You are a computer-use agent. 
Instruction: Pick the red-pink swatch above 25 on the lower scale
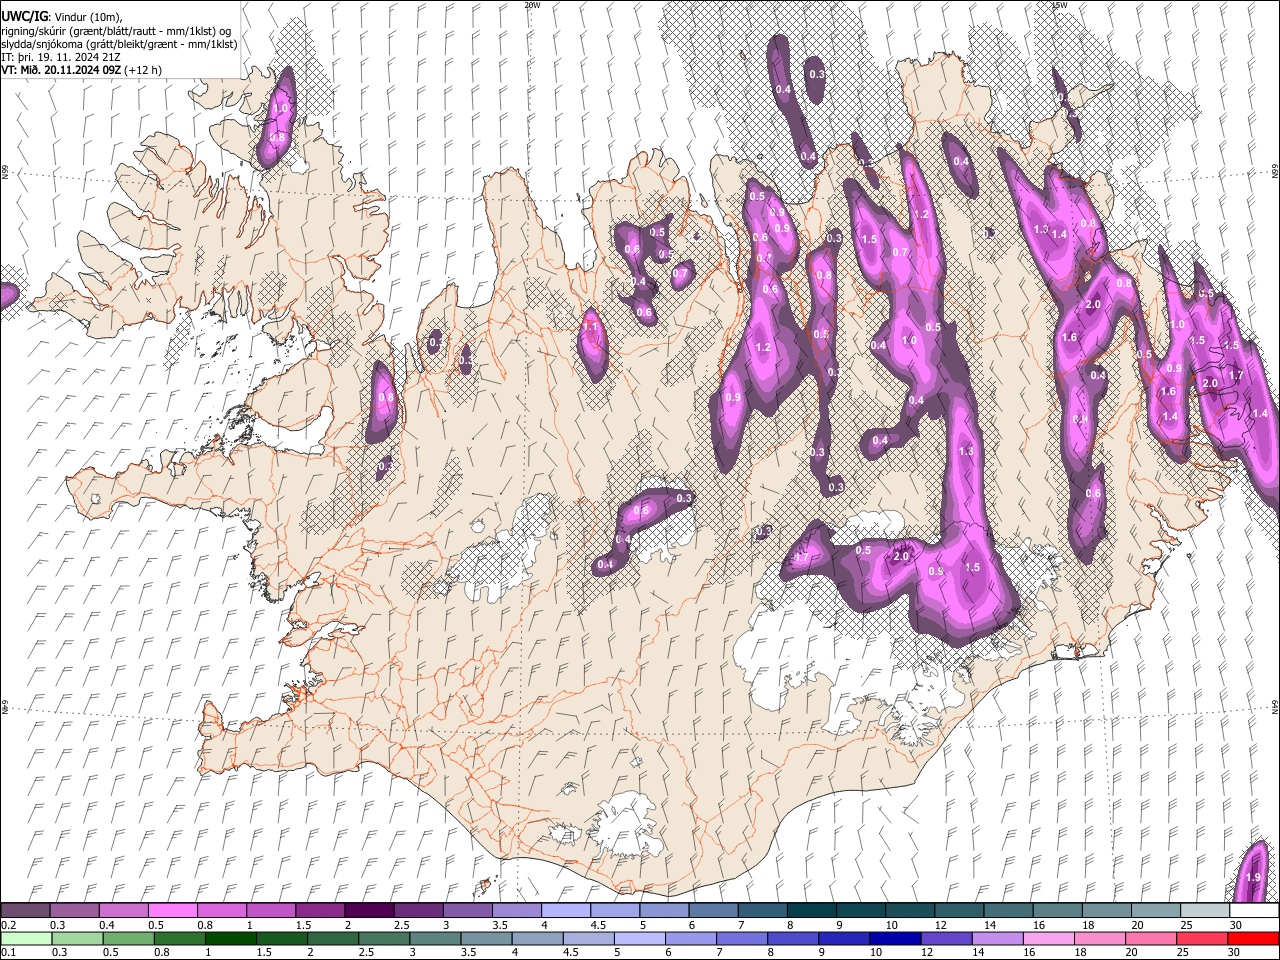1203,939
